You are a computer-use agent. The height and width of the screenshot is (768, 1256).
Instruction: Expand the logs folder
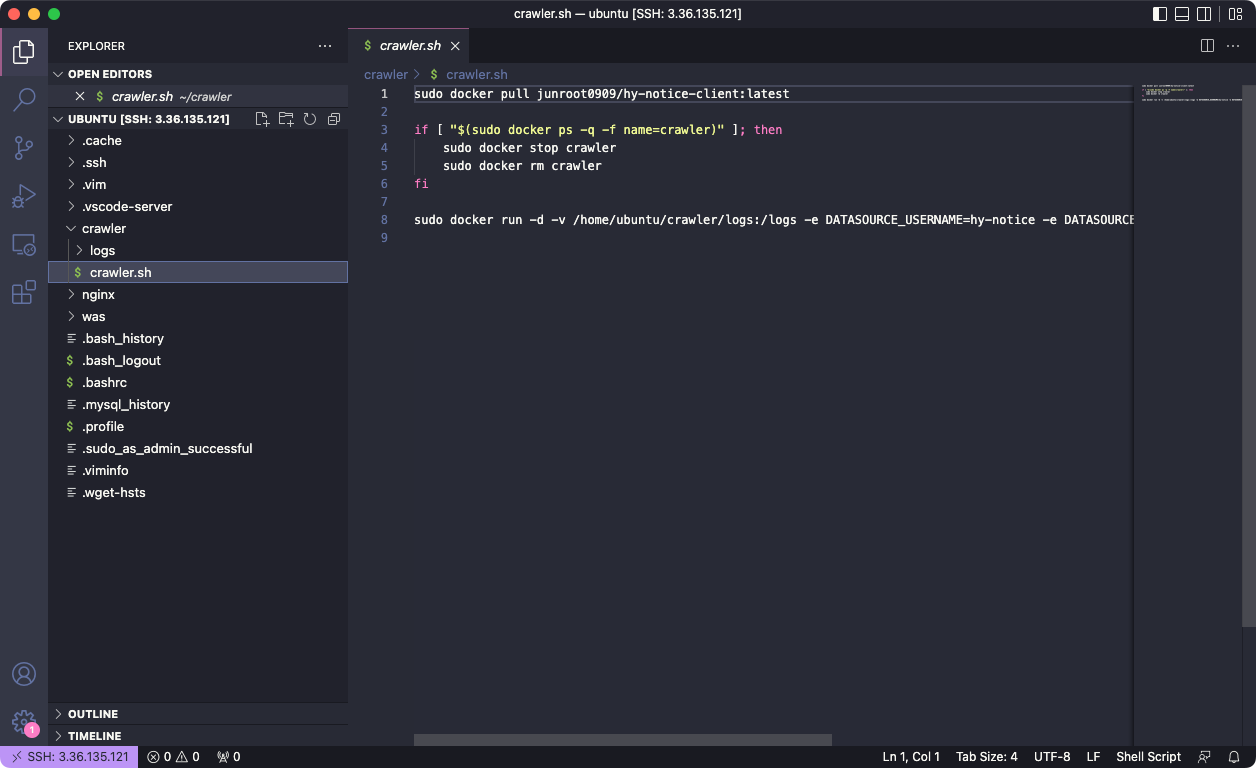coord(198,251)
